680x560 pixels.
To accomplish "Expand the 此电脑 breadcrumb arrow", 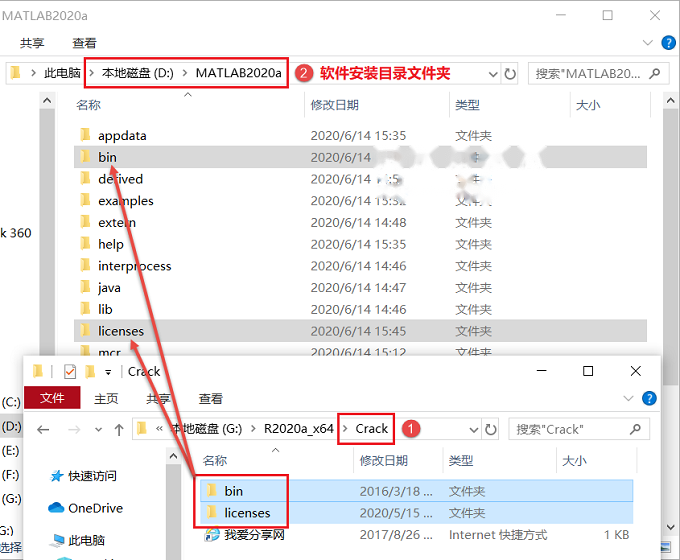I will [92, 73].
